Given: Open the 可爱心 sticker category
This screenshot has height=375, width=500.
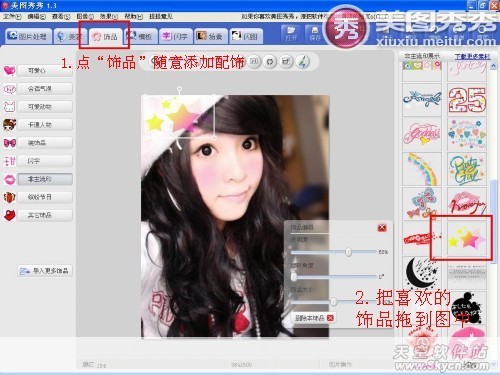Looking at the screenshot, I should [x=45, y=71].
